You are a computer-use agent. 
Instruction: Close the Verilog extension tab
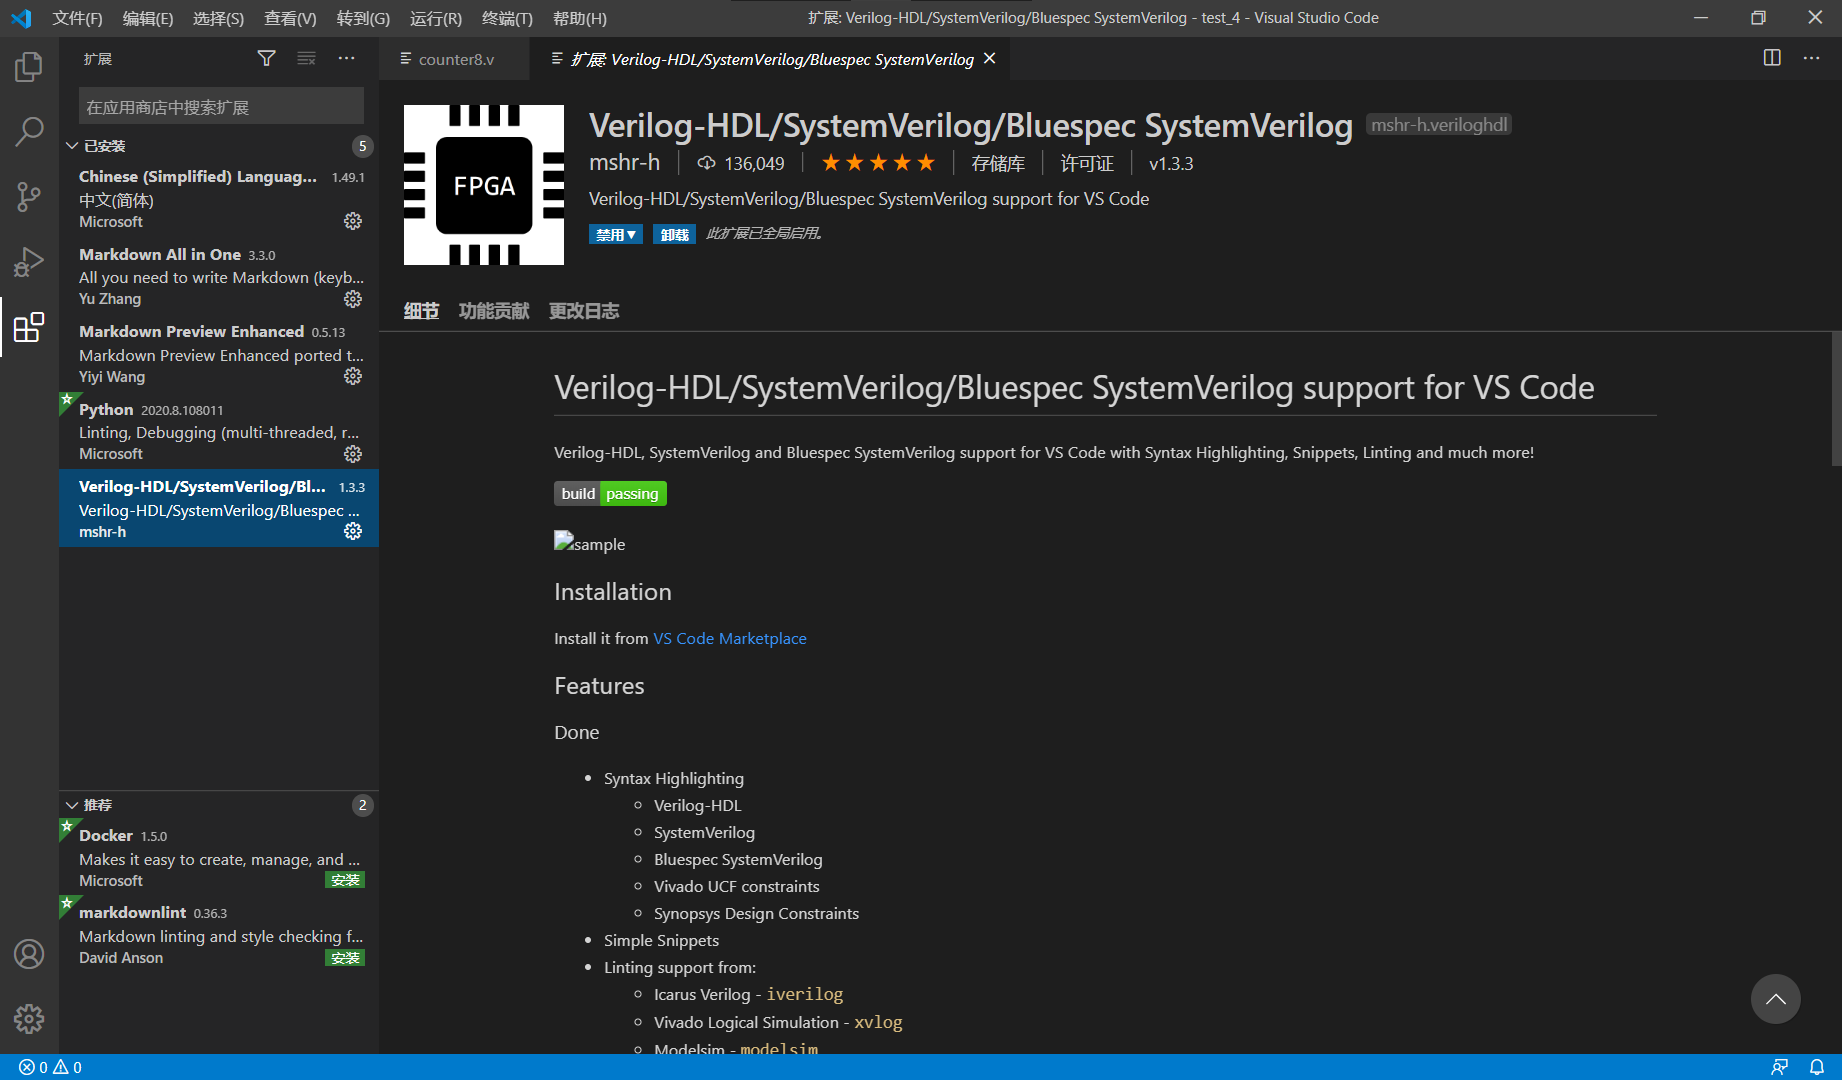(989, 59)
